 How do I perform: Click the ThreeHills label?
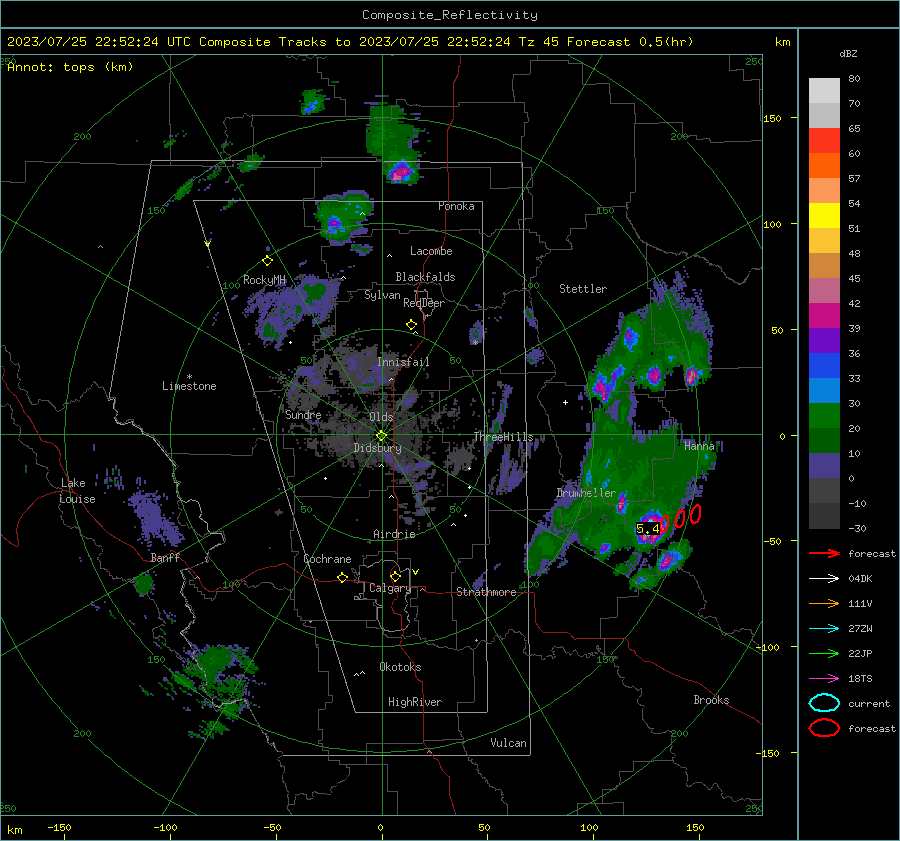[x=503, y=437]
